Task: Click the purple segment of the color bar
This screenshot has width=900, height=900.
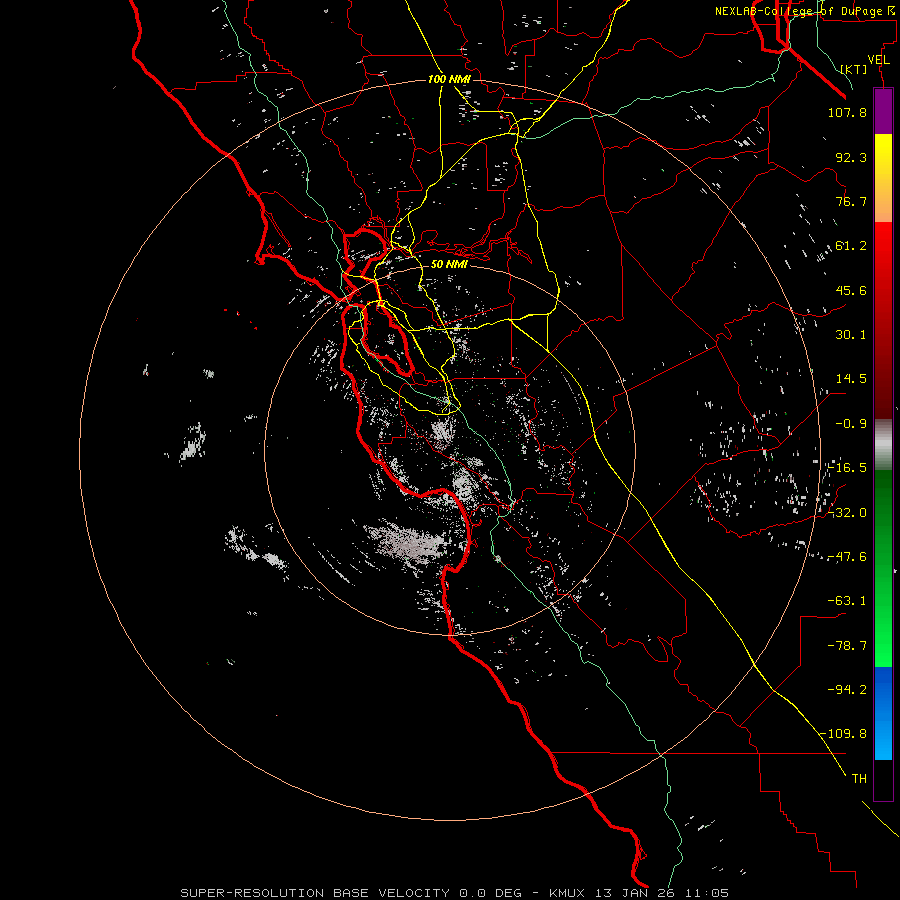Action: pos(883,111)
